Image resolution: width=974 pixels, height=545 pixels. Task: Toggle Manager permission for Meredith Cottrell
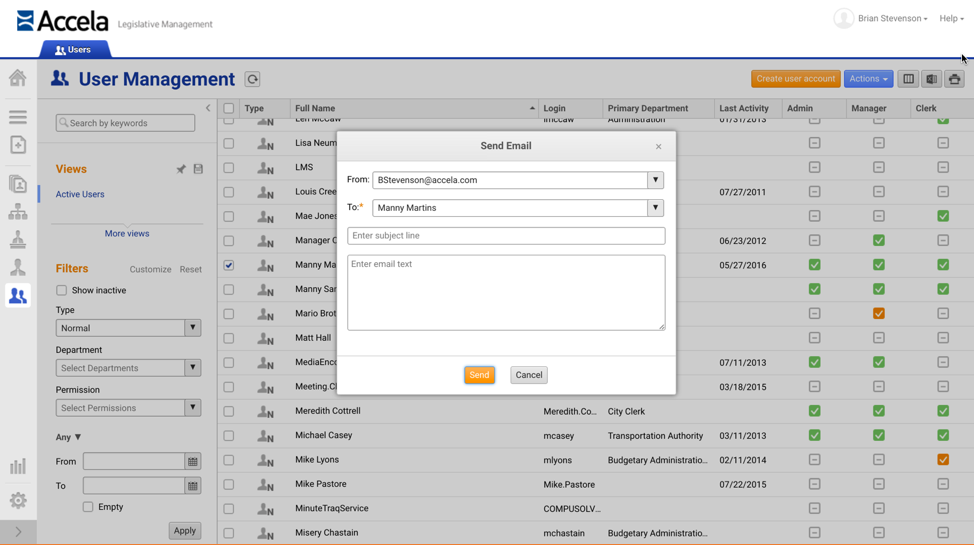(x=878, y=411)
